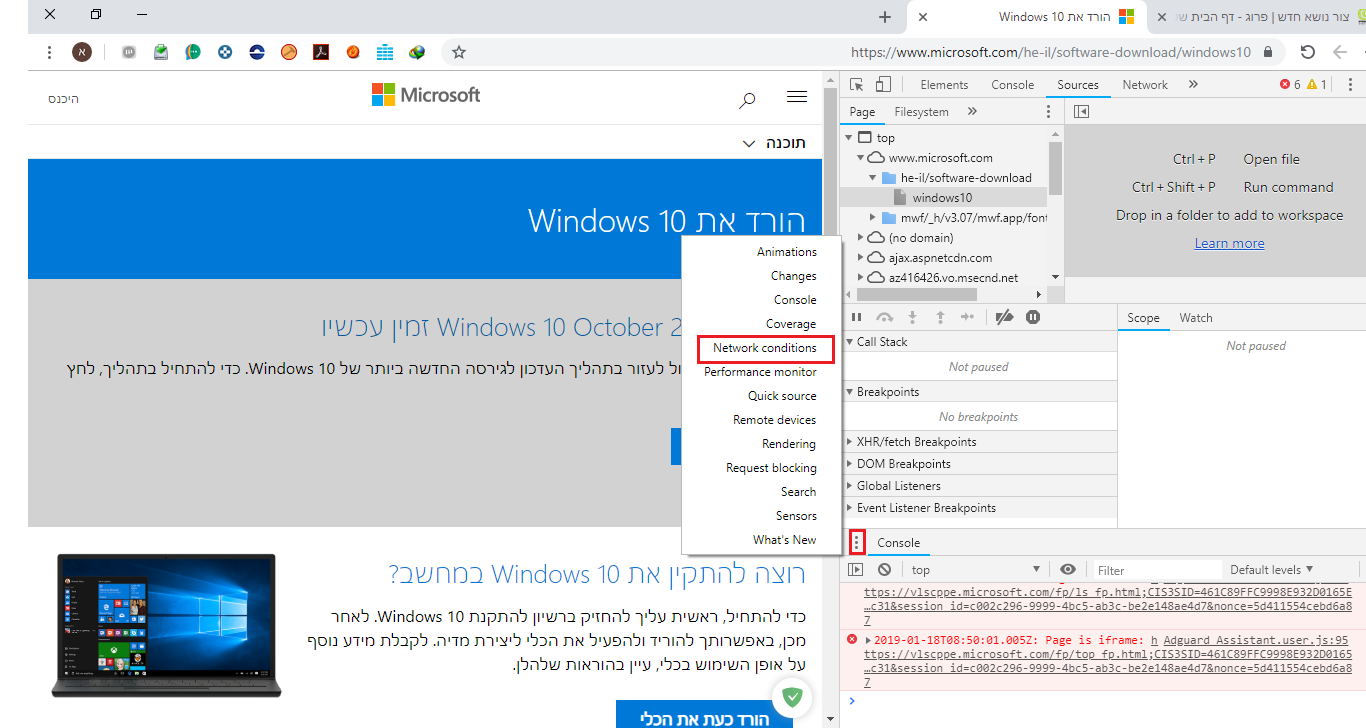Click the היכנס sign-in link

(x=63, y=98)
